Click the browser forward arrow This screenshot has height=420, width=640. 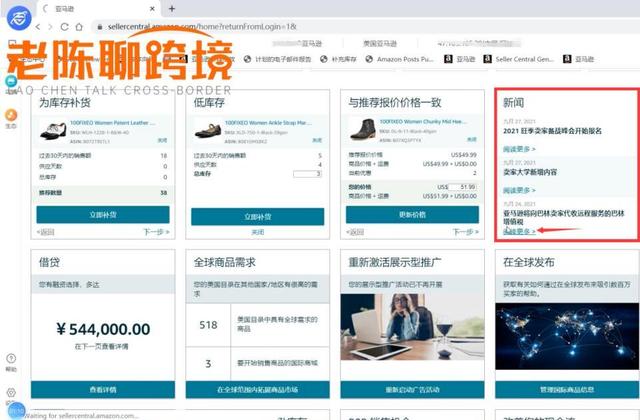point(51,27)
